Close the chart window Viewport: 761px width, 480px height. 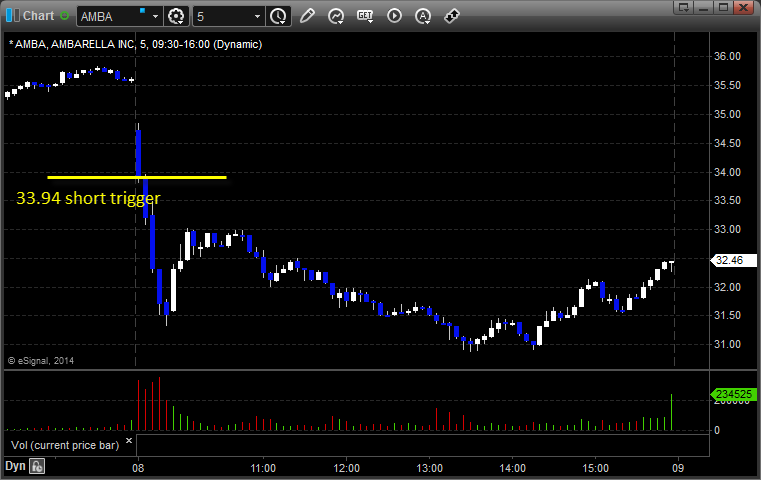(744, 7)
